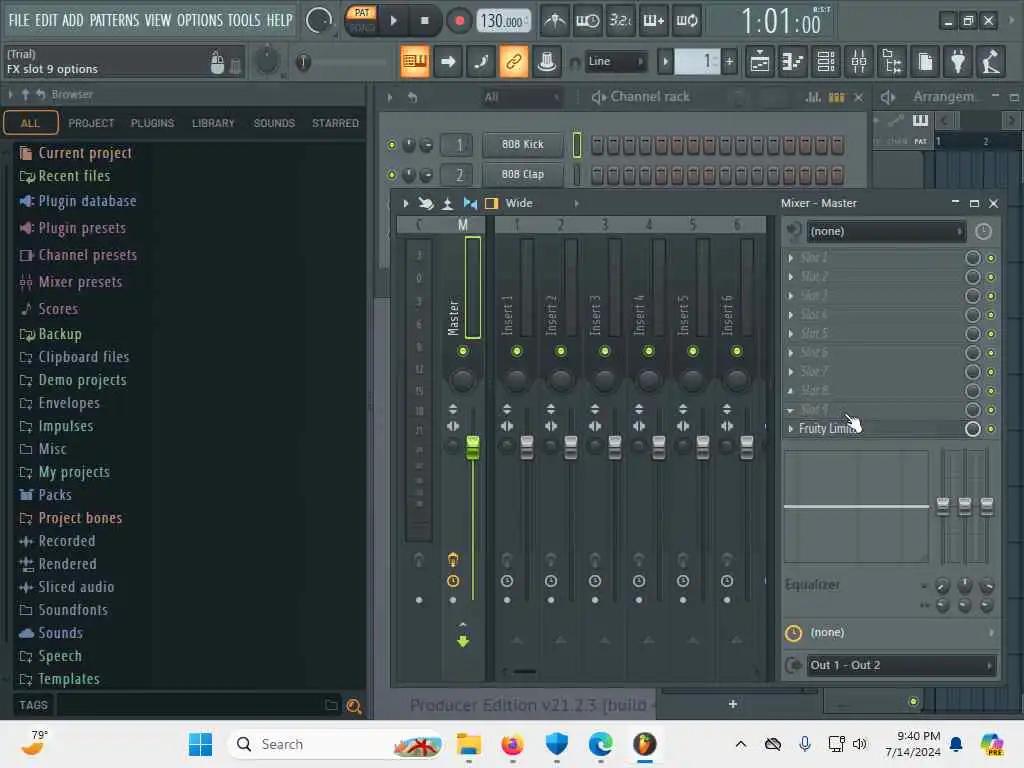Expand Slot 1 effect menu arrow
The height and width of the screenshot is (768, 1024).
pos(791,258)
